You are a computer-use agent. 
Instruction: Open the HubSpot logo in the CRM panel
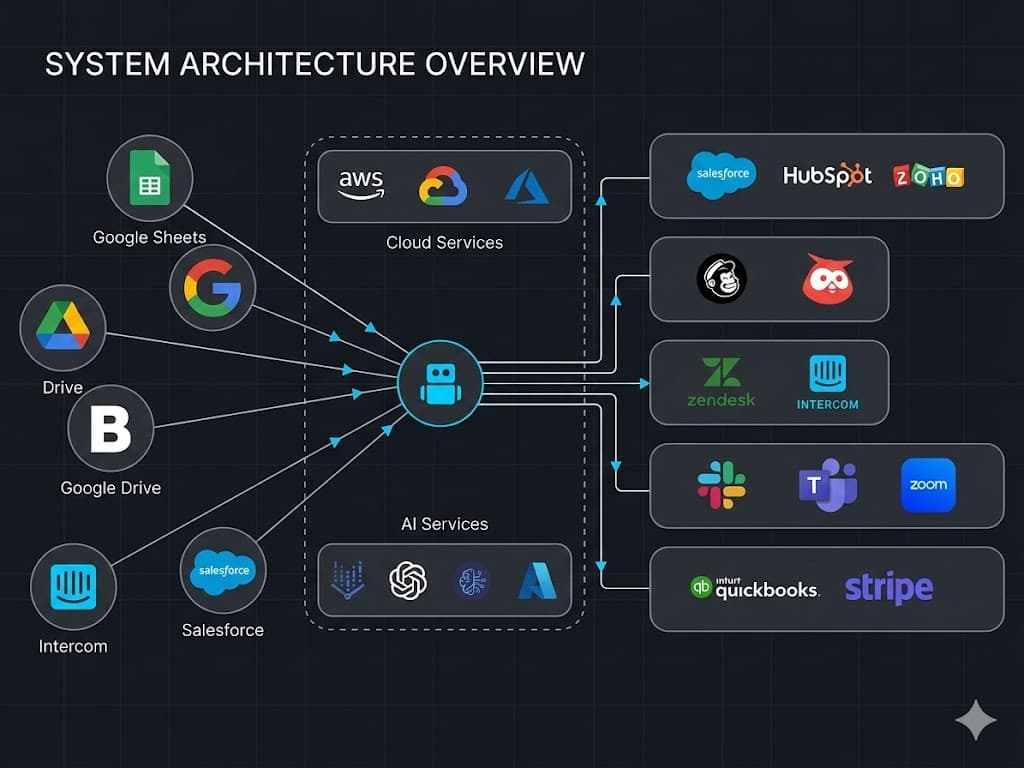(827, 176)
